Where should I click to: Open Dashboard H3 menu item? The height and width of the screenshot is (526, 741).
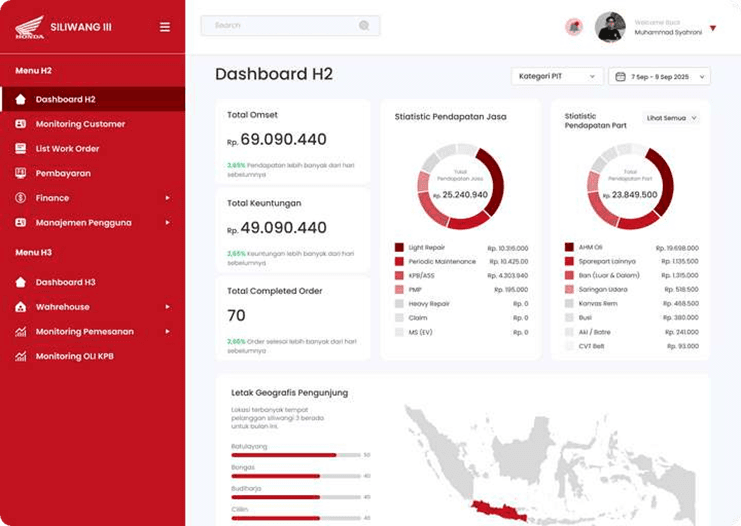point(65,282)
